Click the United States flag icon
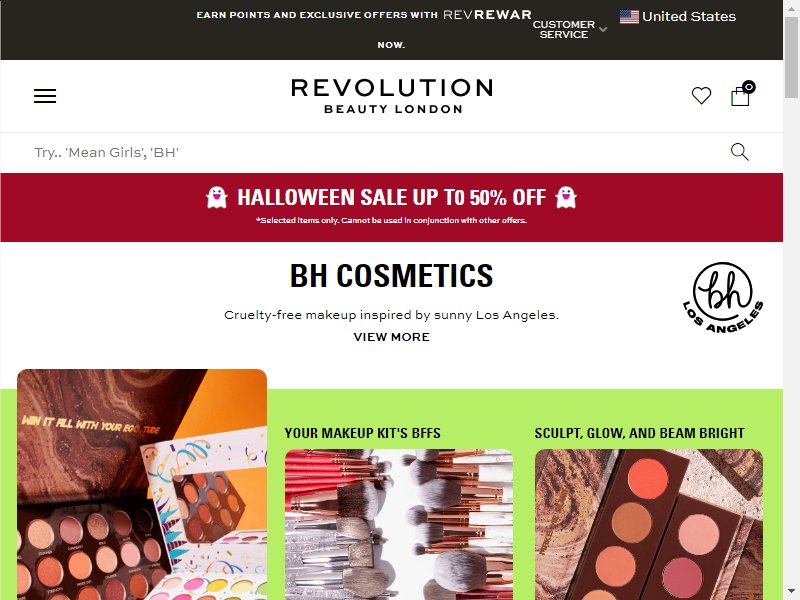This screenshot has height=600, width=800. (629, 17)
